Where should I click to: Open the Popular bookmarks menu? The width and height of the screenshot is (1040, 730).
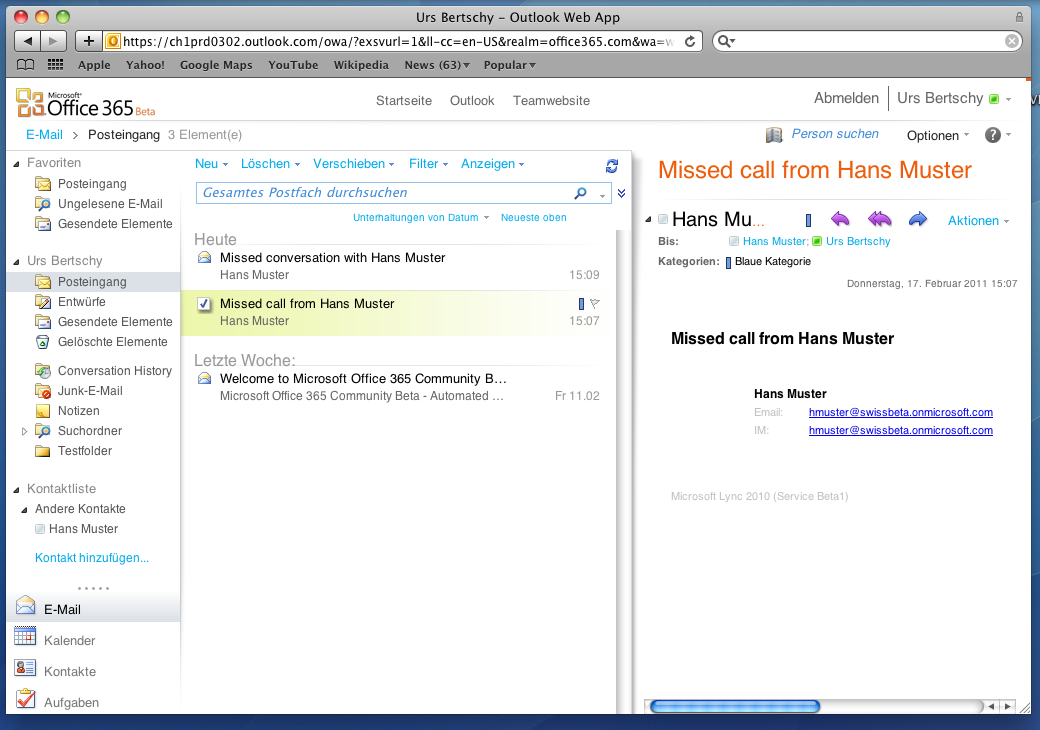[509, 65]
